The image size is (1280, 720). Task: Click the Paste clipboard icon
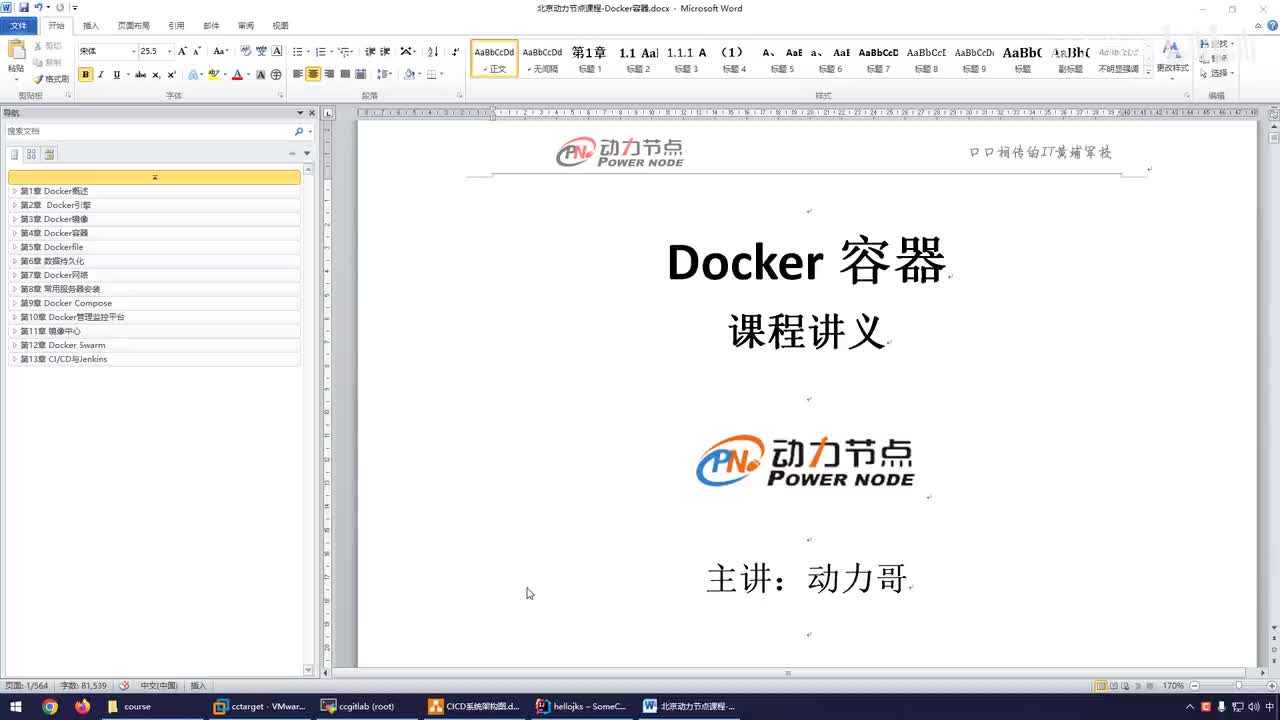tap(16, 51)
